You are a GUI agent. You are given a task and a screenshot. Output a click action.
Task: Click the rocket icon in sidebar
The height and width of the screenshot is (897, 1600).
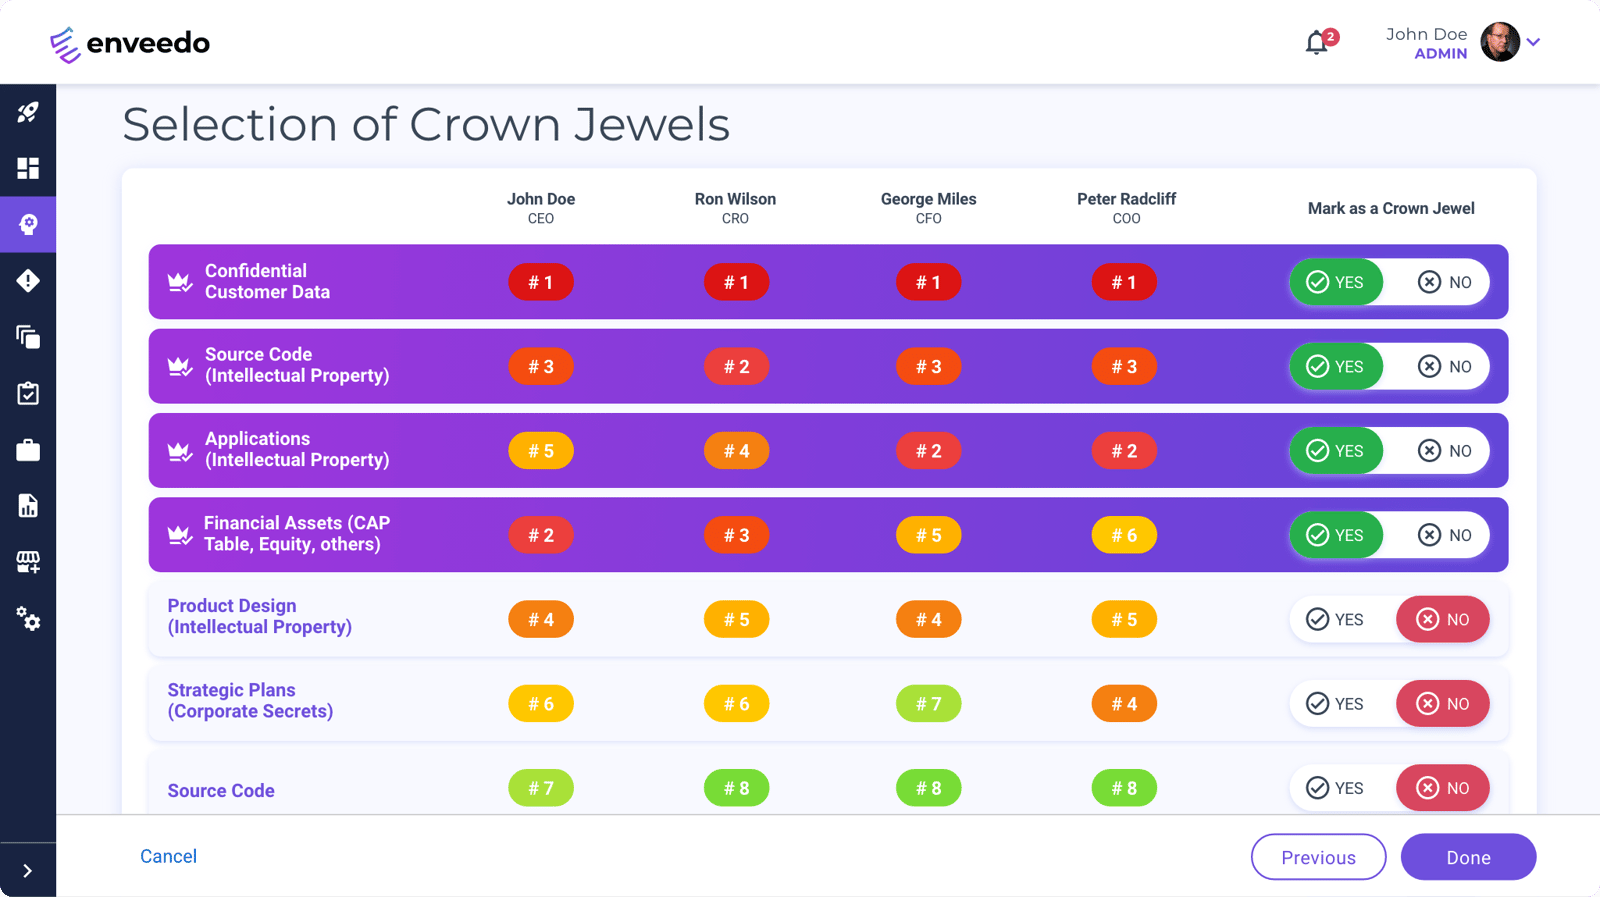28,112
